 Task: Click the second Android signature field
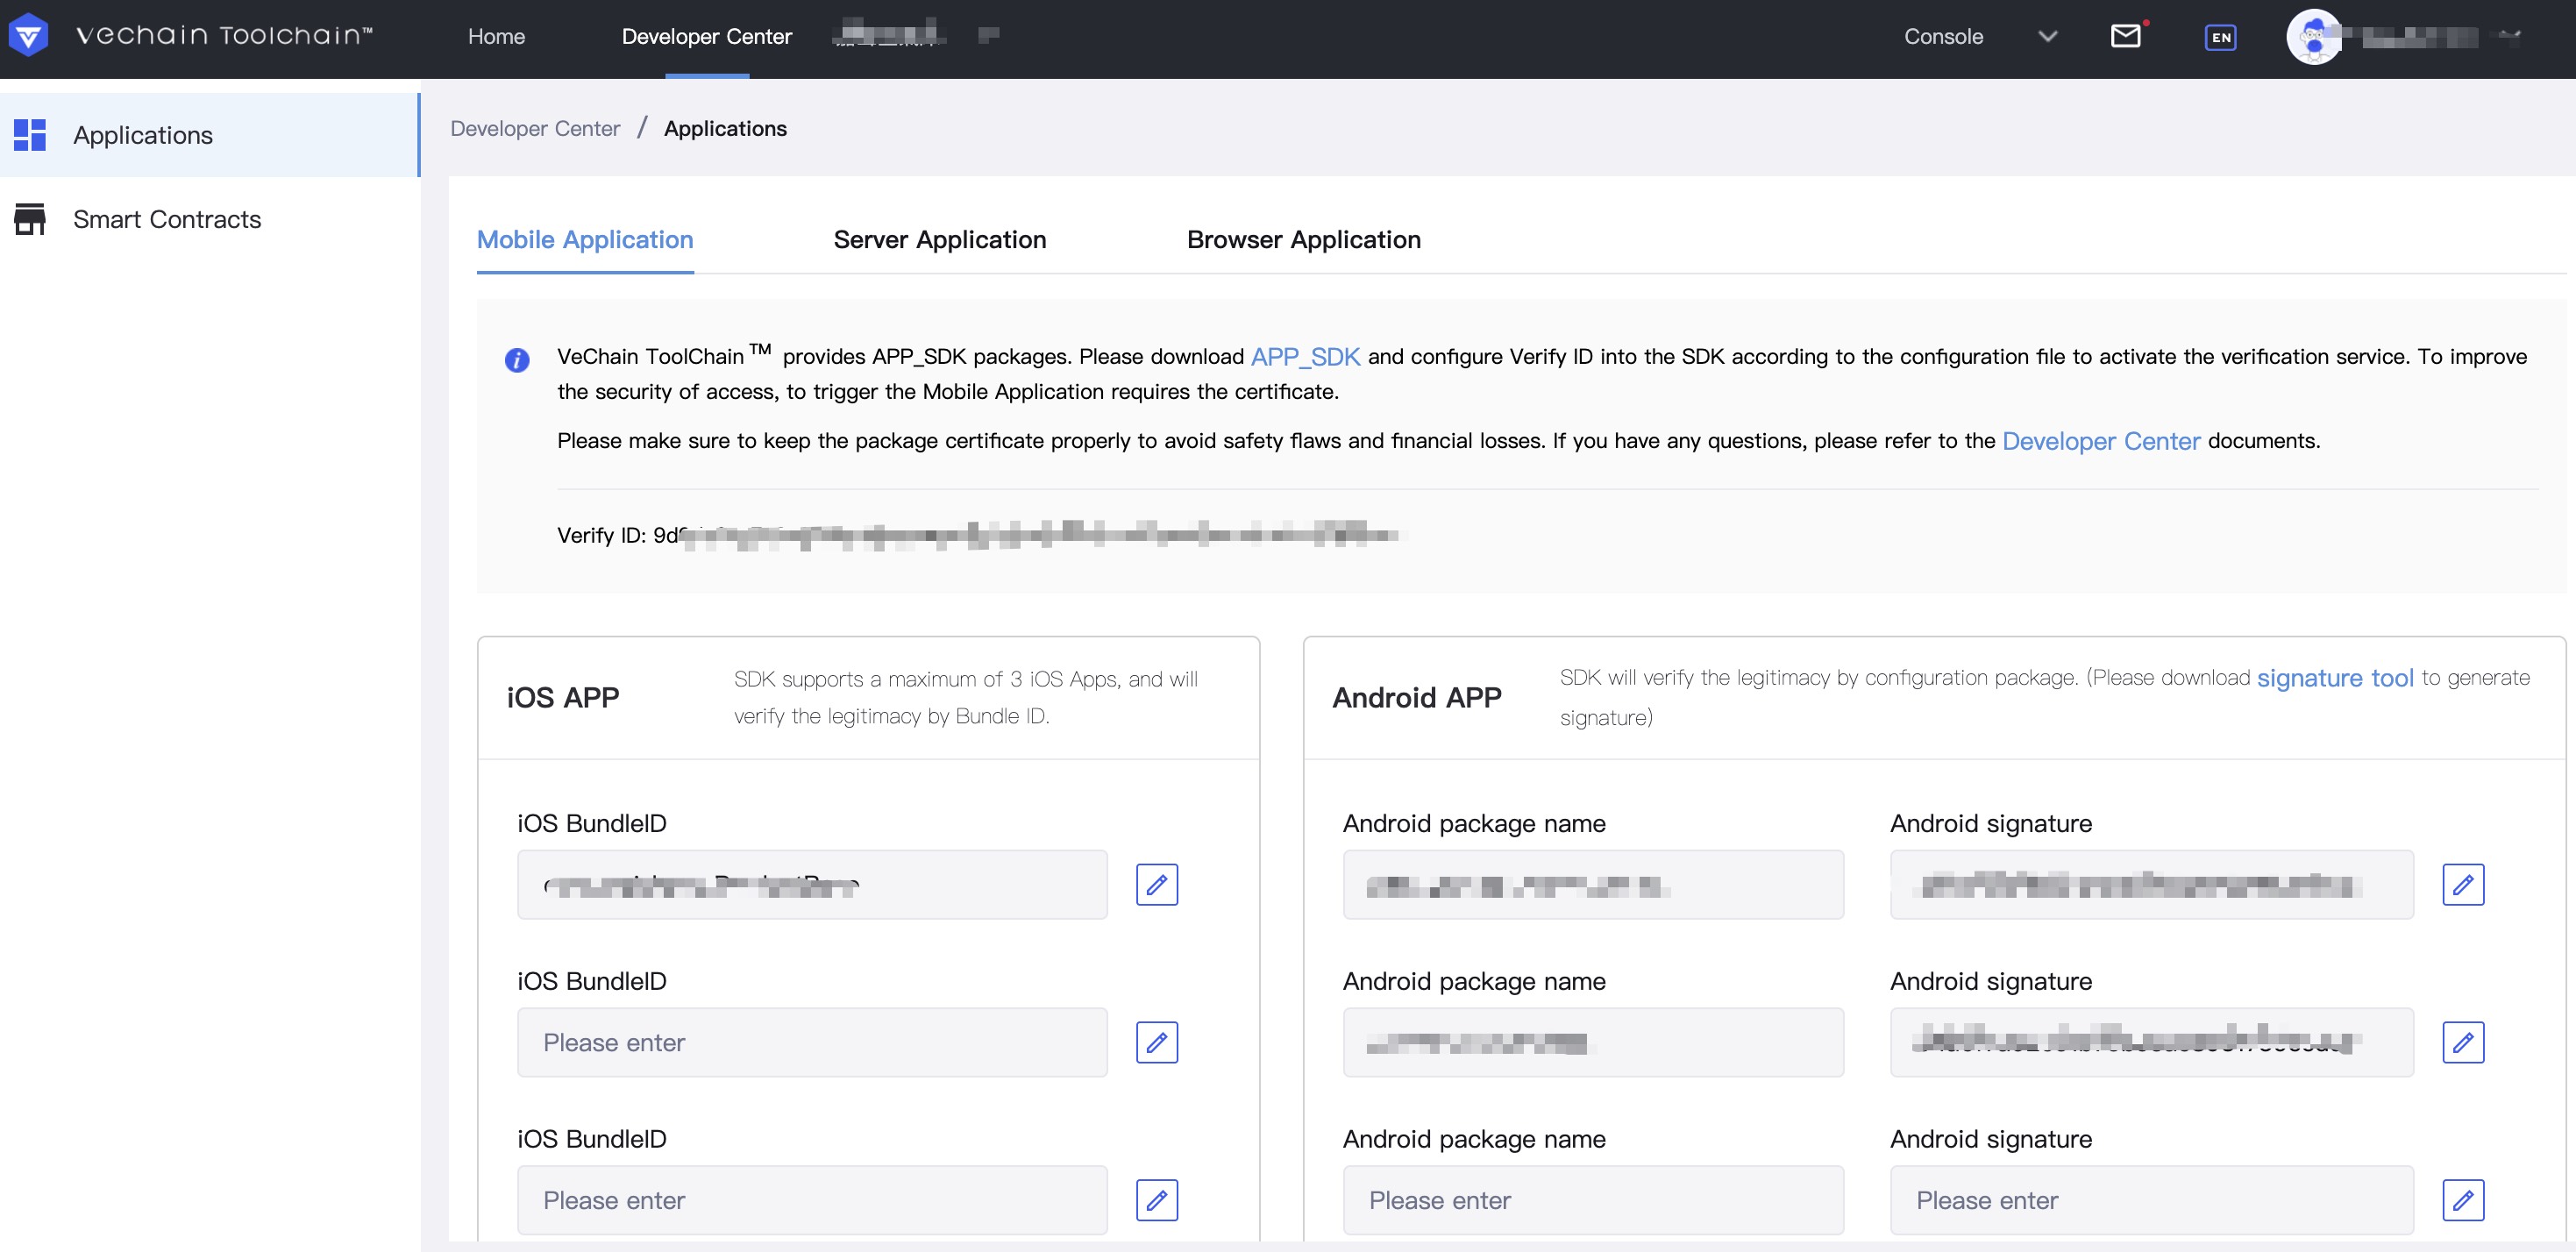coord(2152,1043)
